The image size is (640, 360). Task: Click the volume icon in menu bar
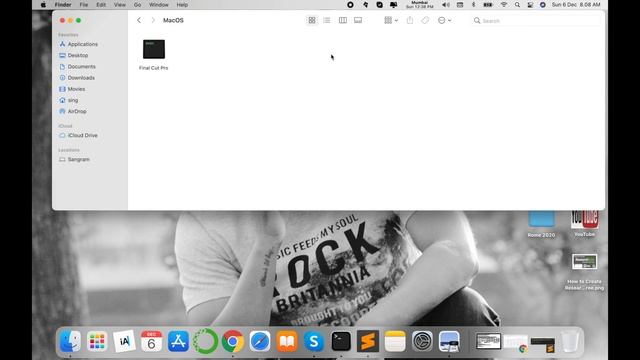446,5
